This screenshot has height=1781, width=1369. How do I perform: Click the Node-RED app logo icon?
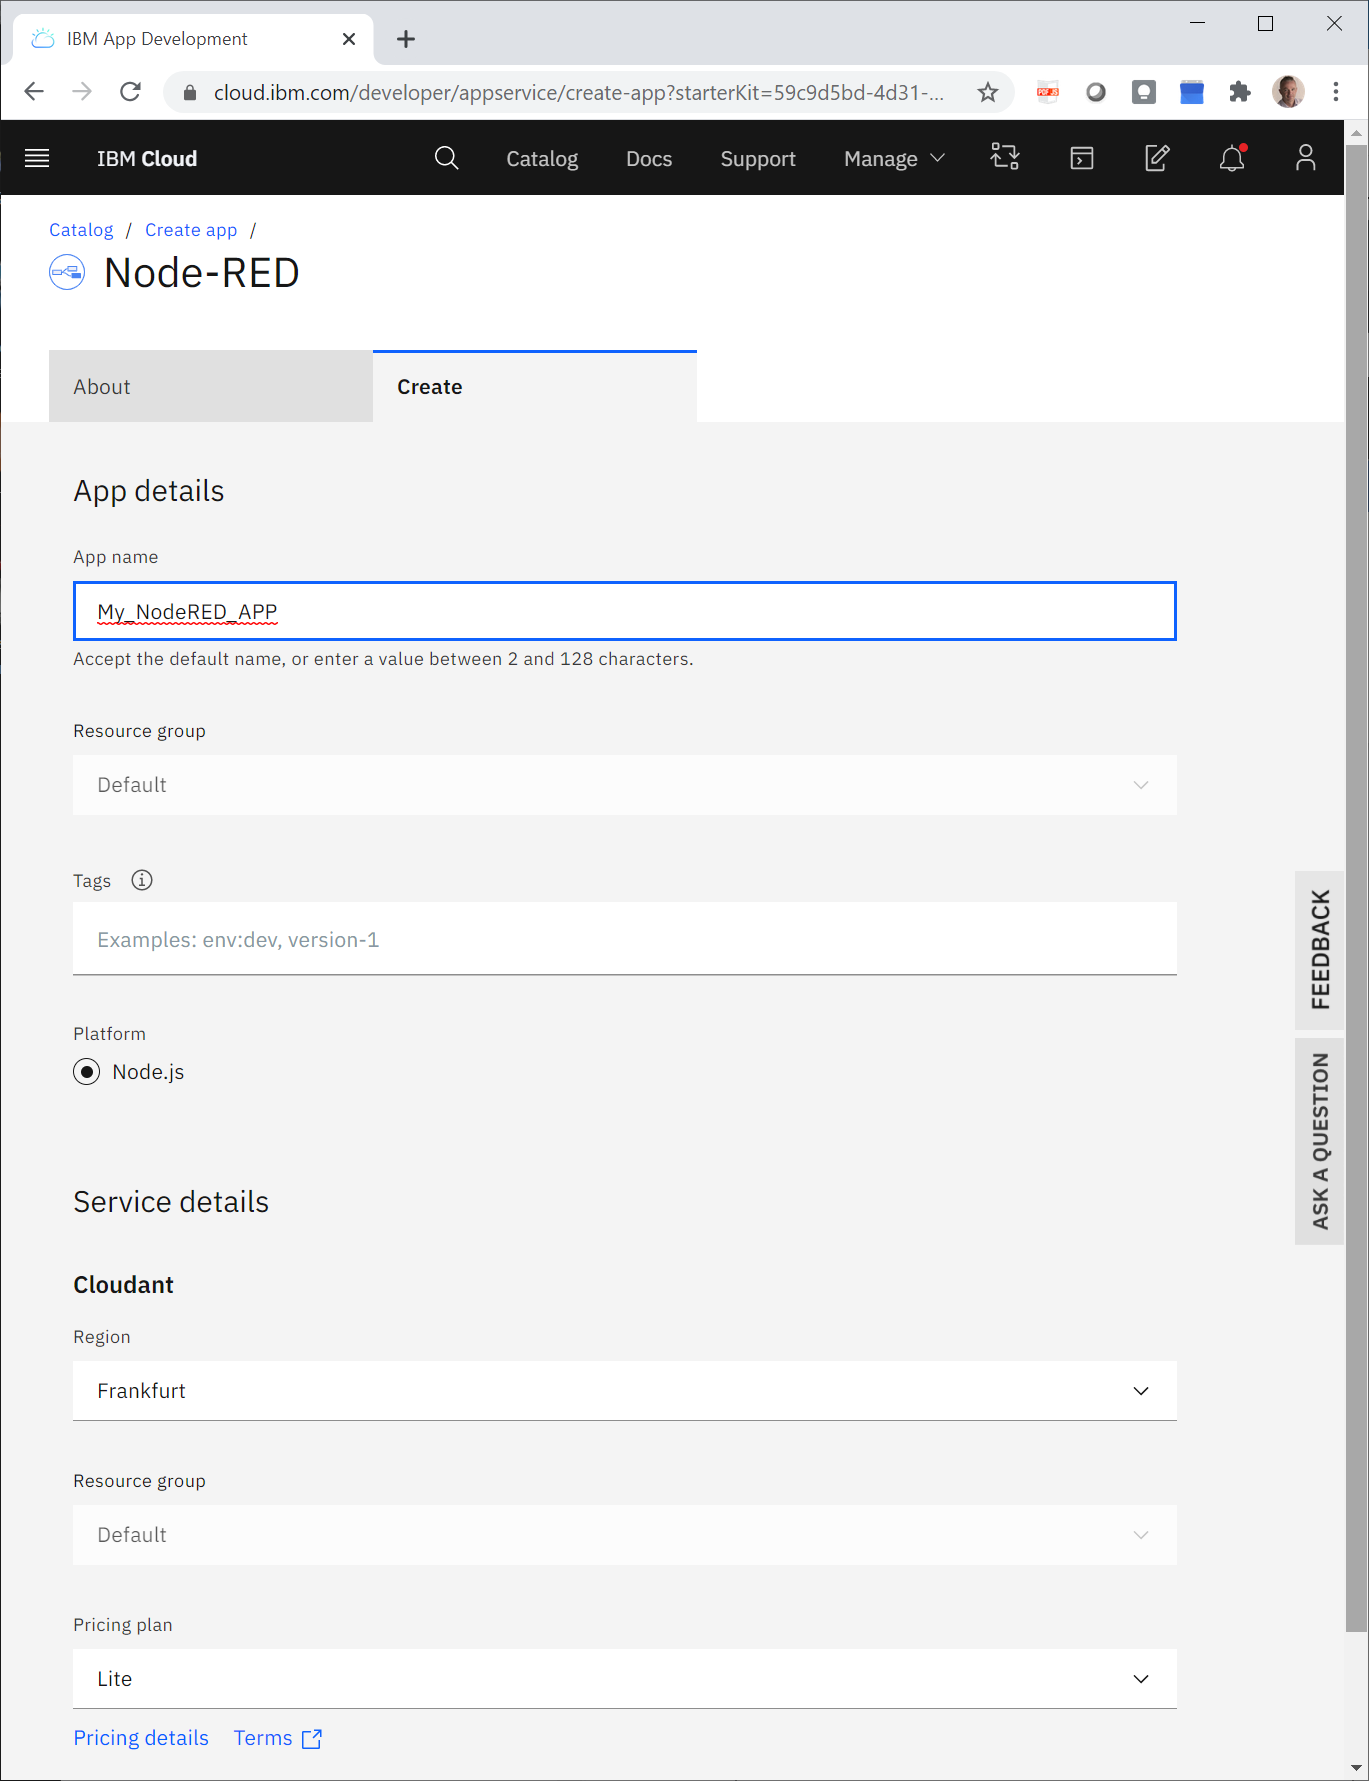click(67, 273)
